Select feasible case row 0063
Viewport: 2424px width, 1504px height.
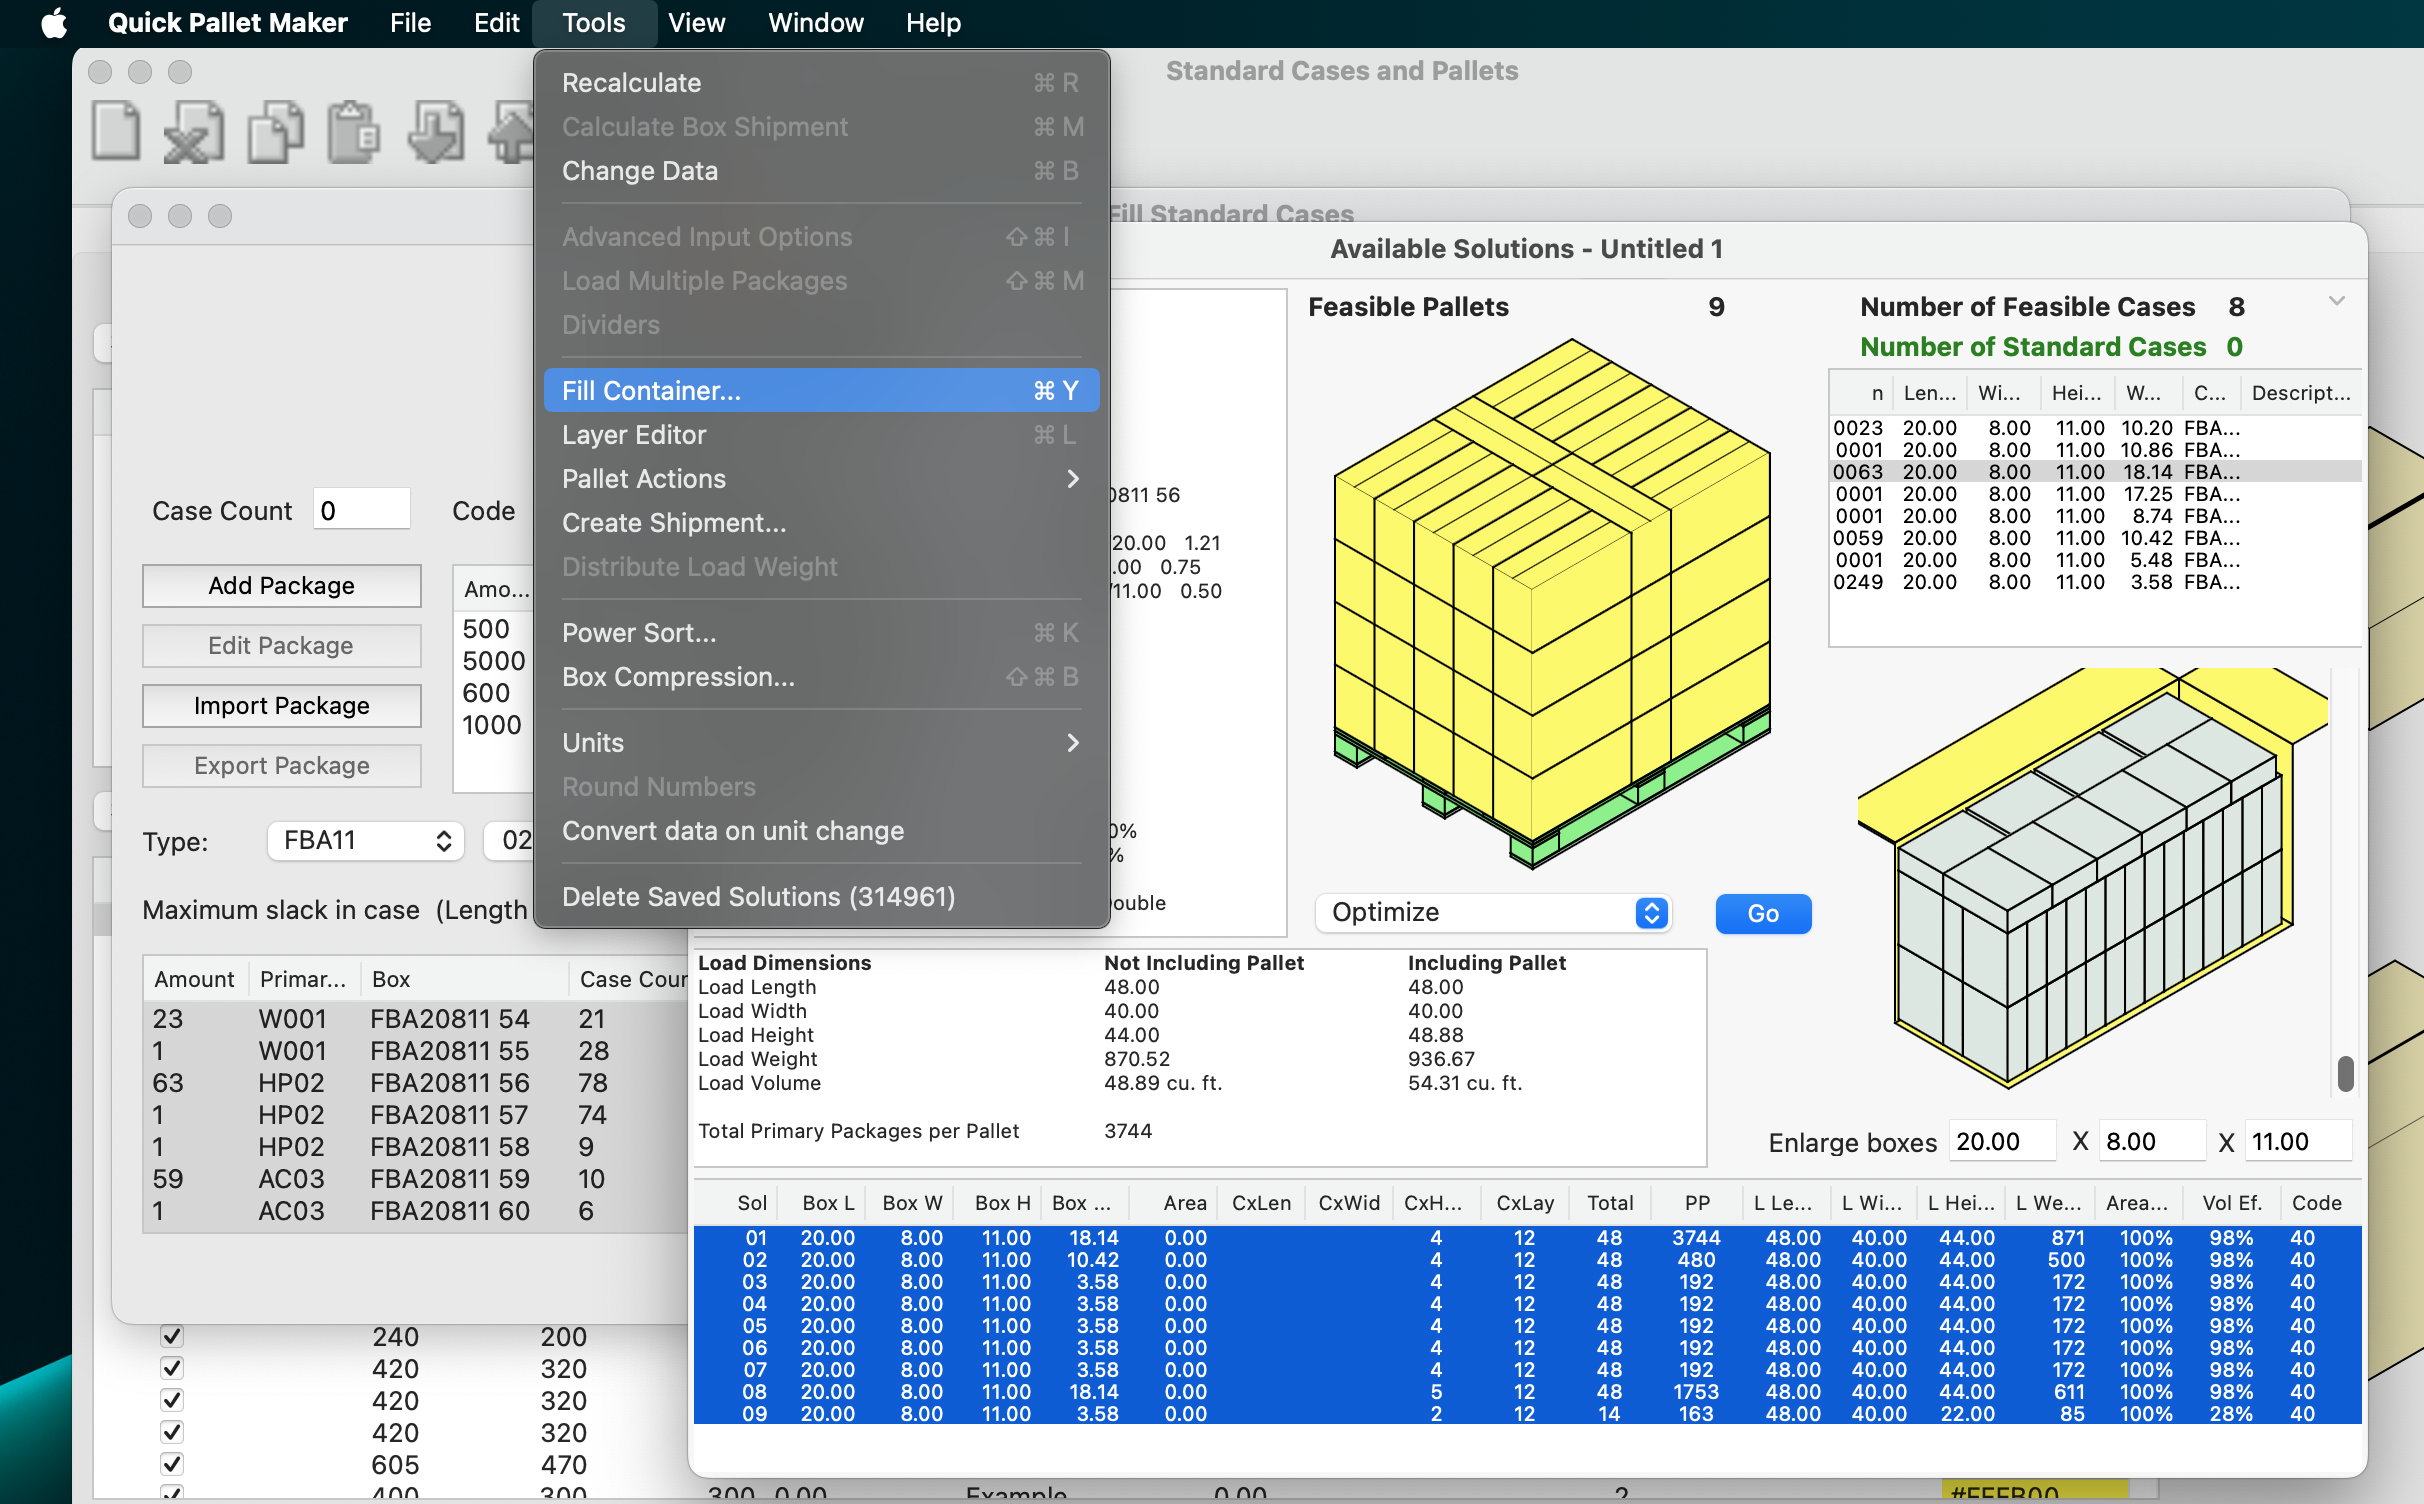click(2094, 472)
